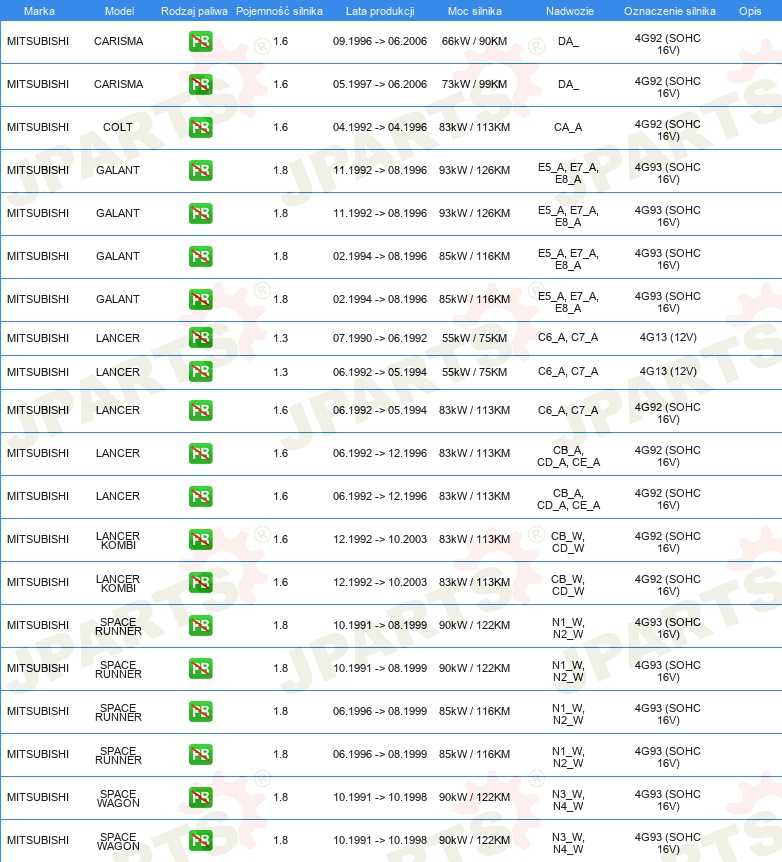Select the DA_ body cell in the CARISMA 73kW row
Viewport: 782px width, 862px height.
click(x=568, y=84)
